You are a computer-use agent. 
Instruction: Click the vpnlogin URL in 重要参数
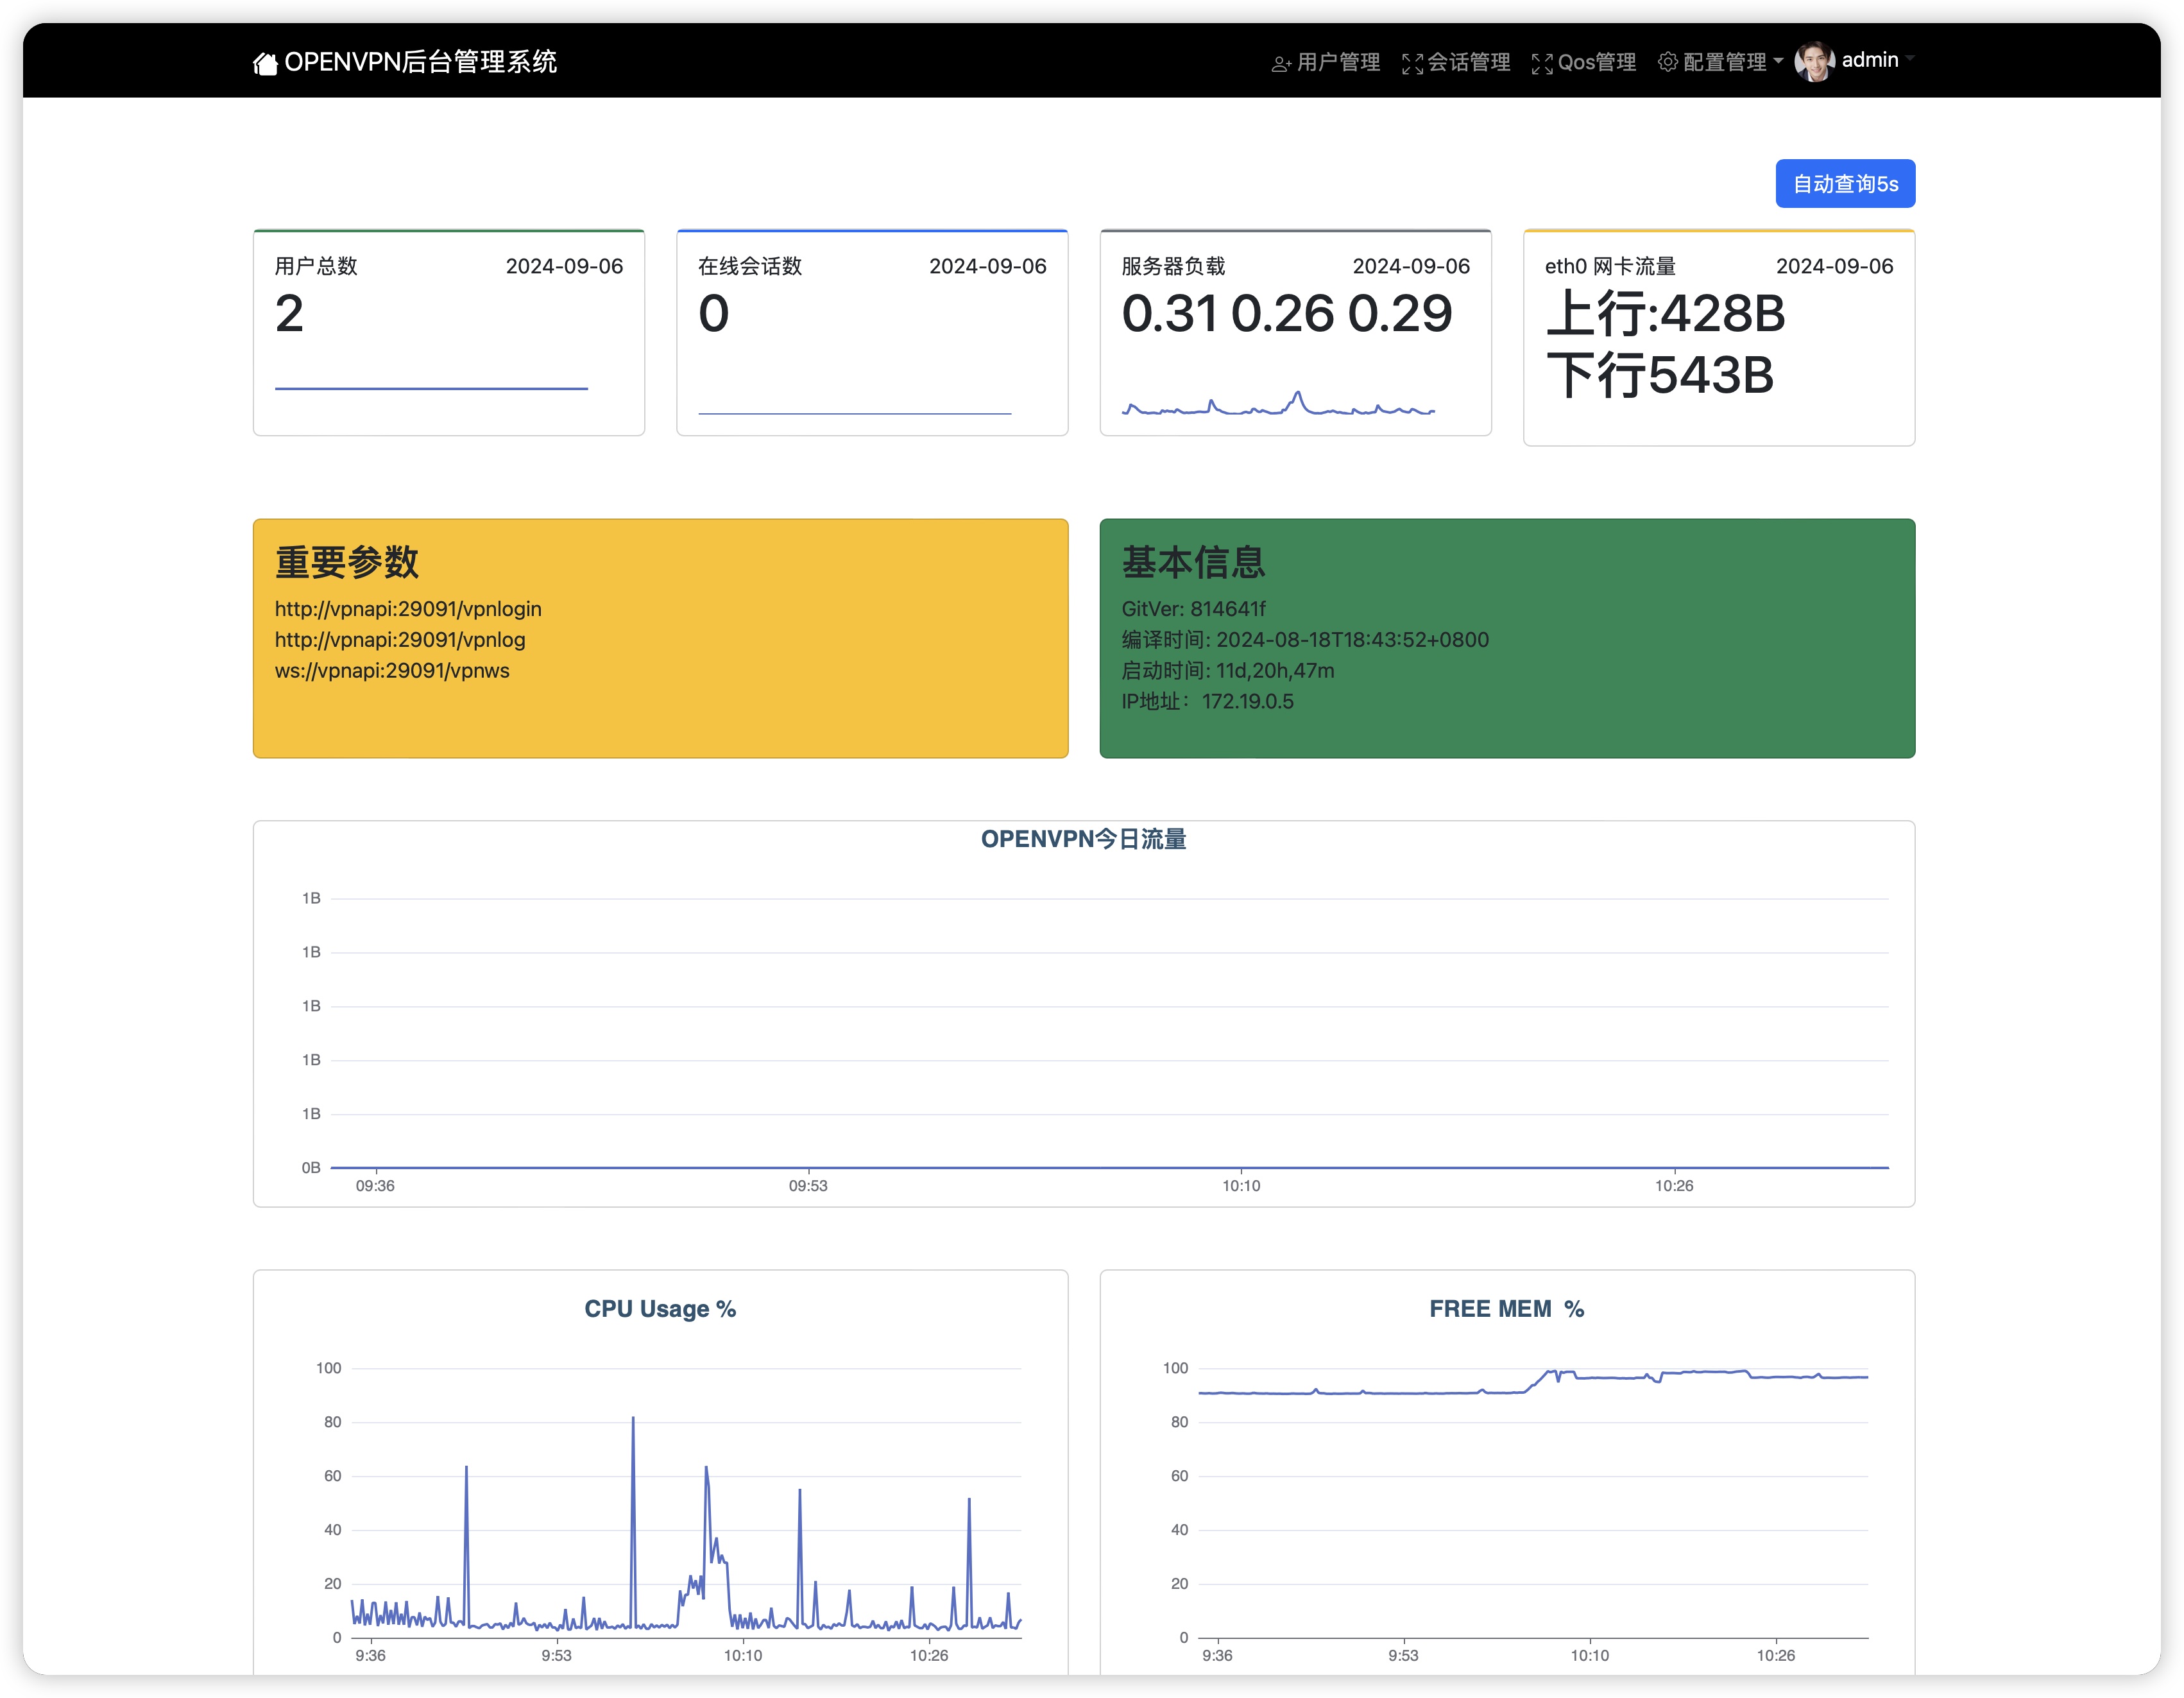(x=408, y=609)
